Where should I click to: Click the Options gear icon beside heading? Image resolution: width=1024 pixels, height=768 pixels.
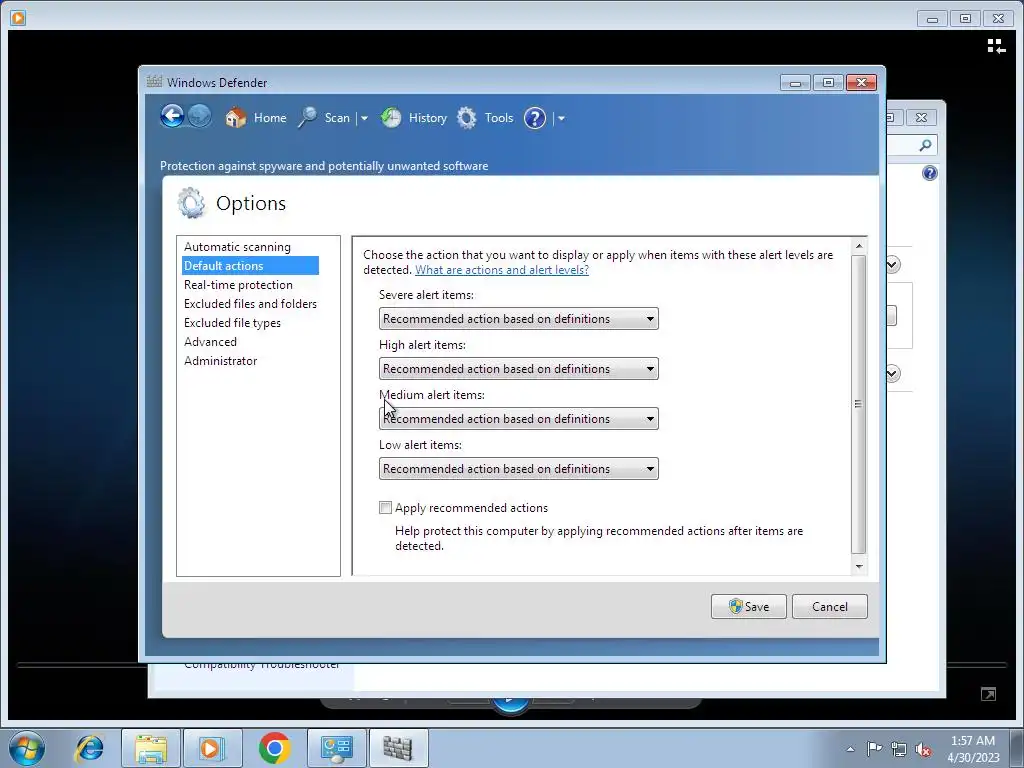[x=191, y=203]
